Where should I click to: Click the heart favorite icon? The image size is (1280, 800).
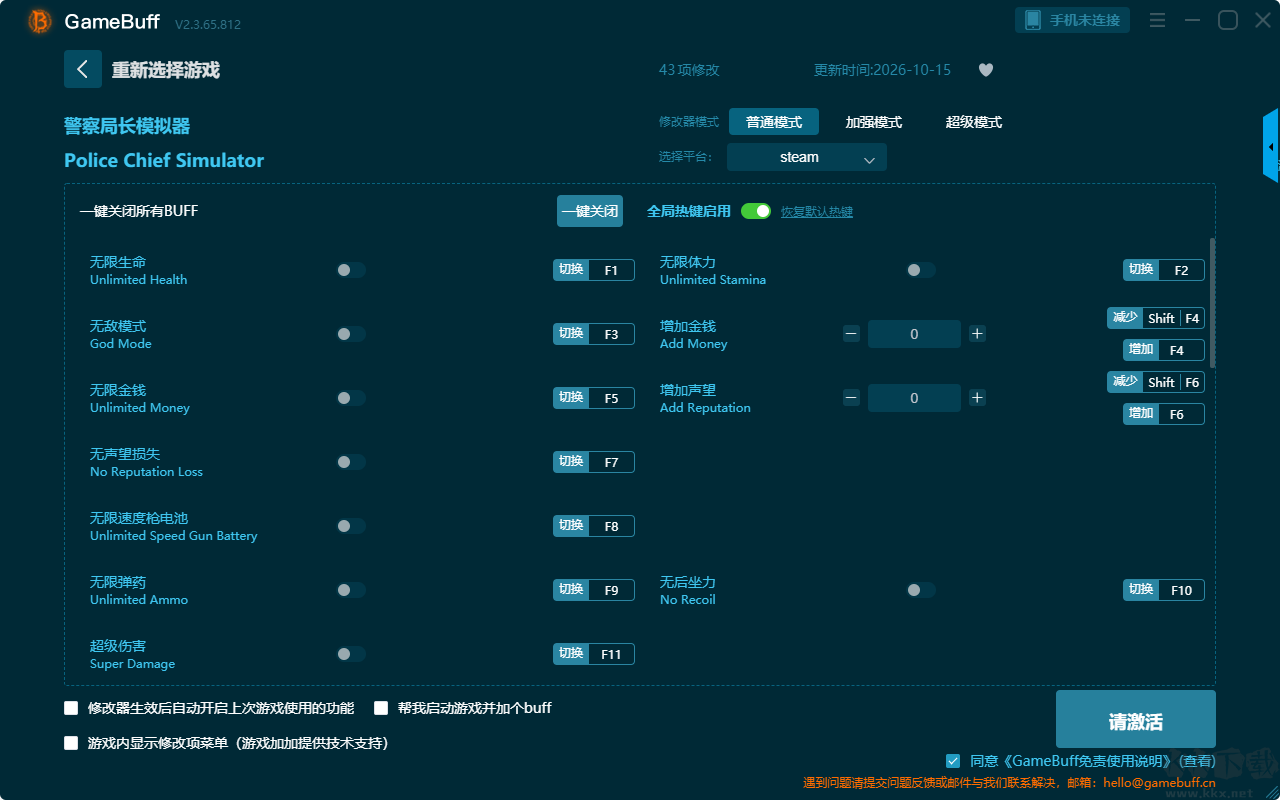click(x=986, y=70)
